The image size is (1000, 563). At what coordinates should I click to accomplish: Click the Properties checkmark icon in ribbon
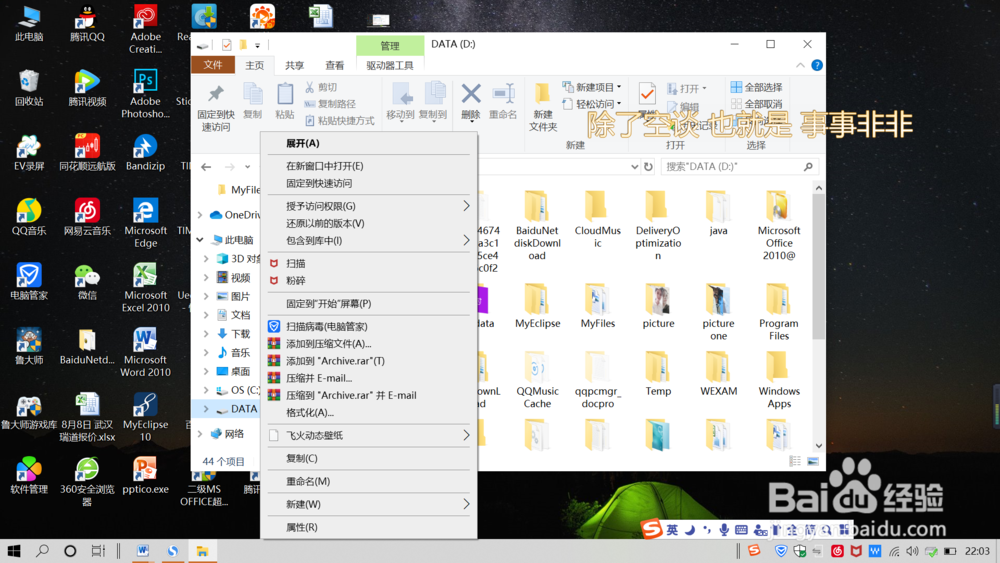click(x=647, y=94)
